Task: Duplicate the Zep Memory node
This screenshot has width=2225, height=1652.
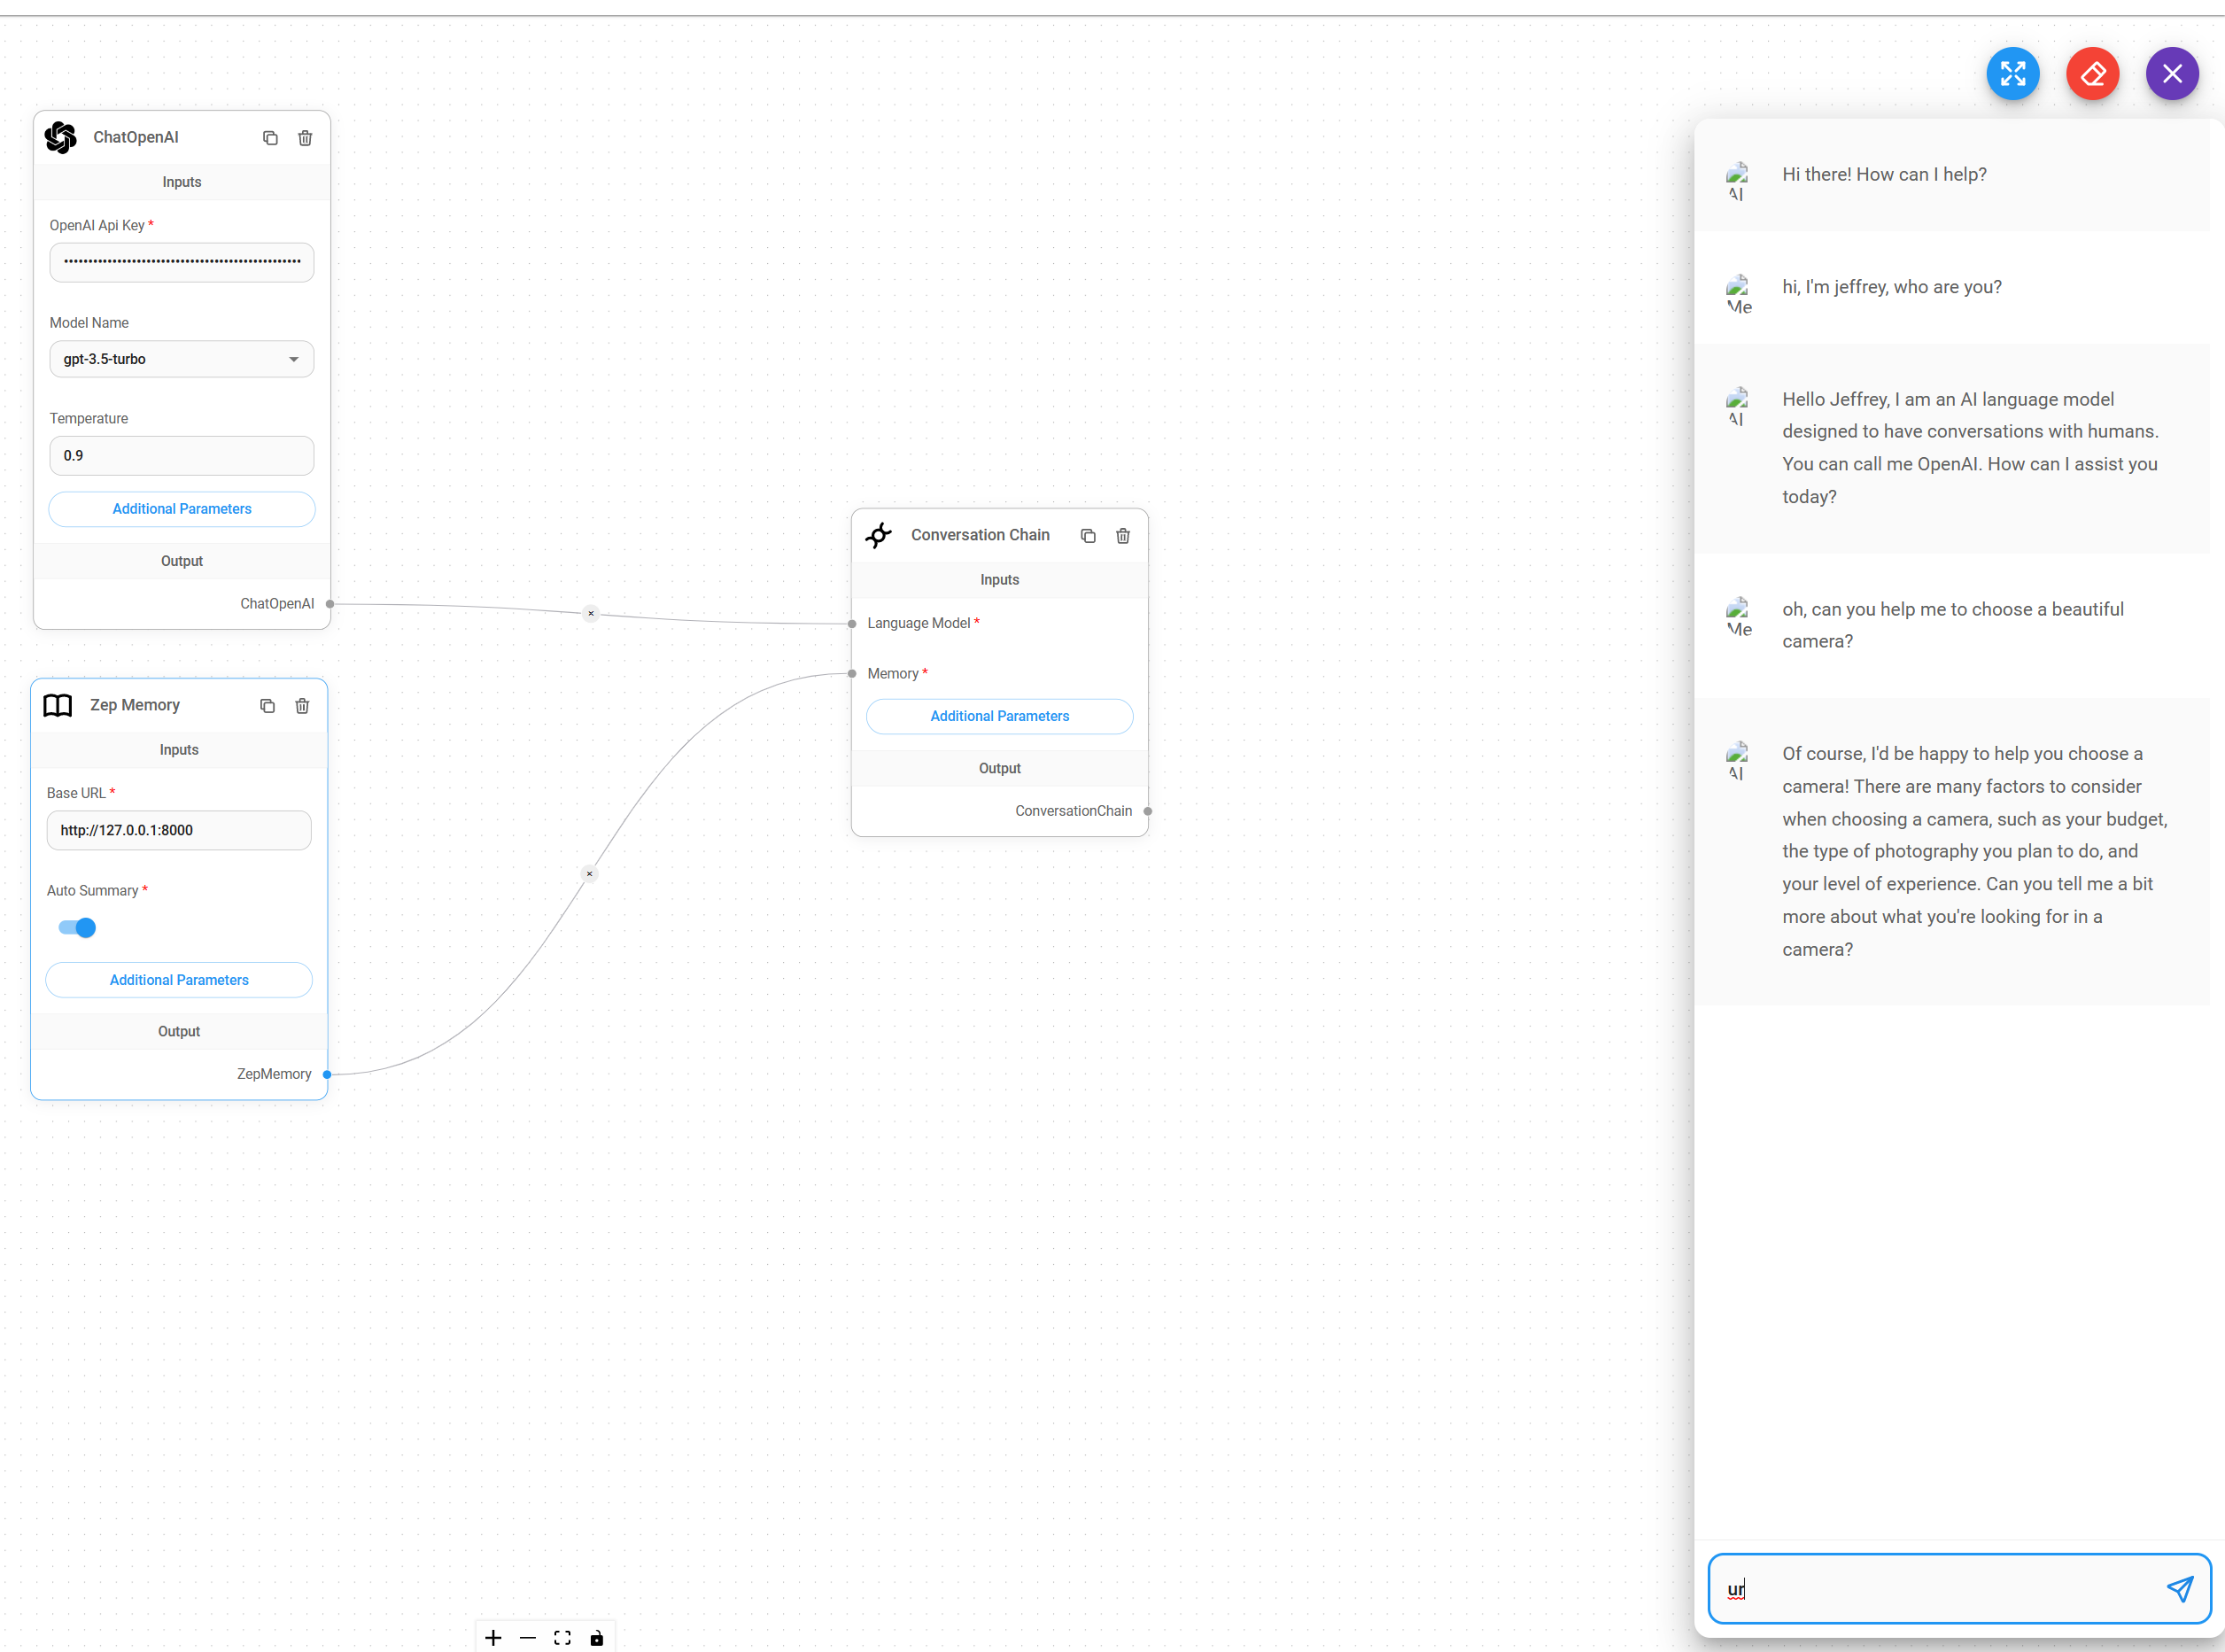Action: click(267, 706)
